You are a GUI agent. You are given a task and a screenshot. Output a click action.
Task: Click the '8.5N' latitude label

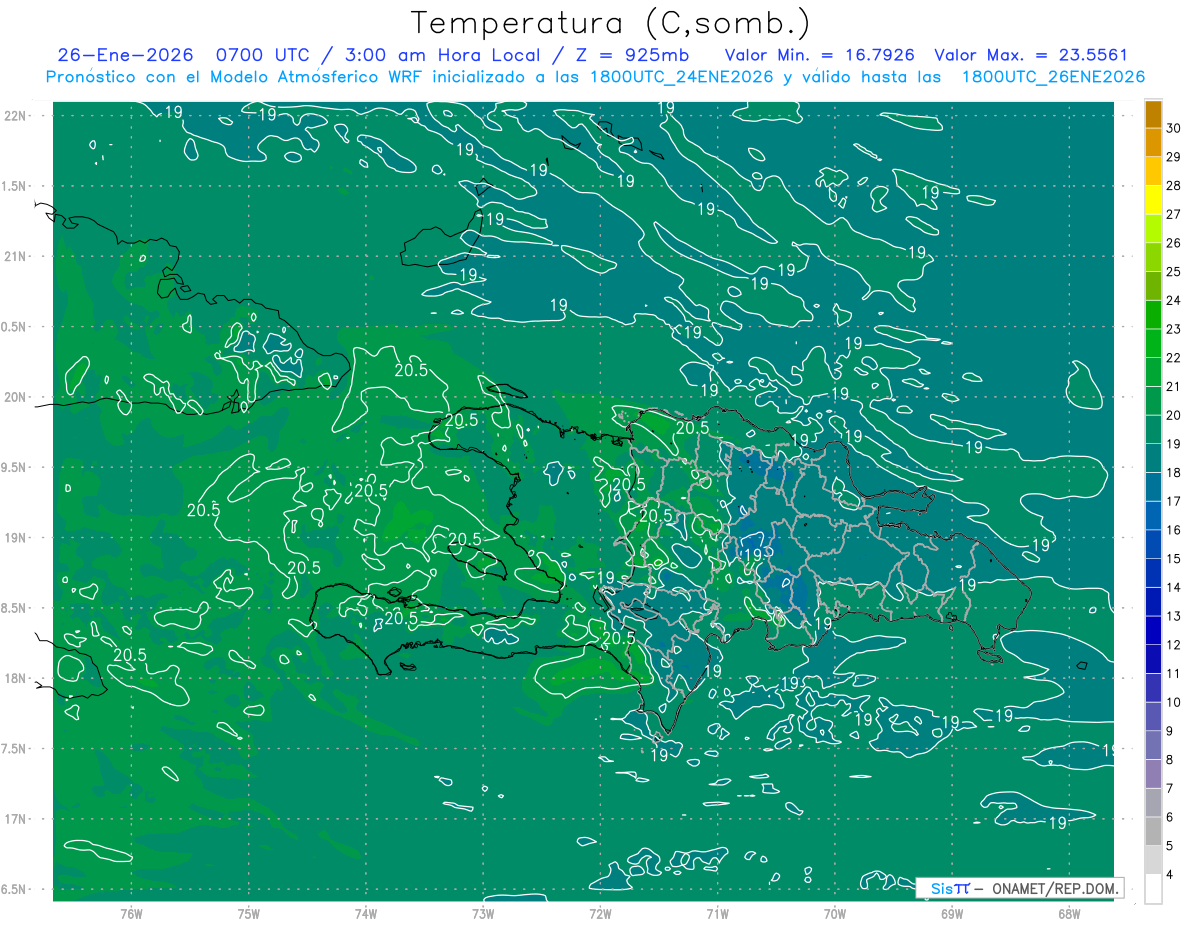(x=14, y=608)
